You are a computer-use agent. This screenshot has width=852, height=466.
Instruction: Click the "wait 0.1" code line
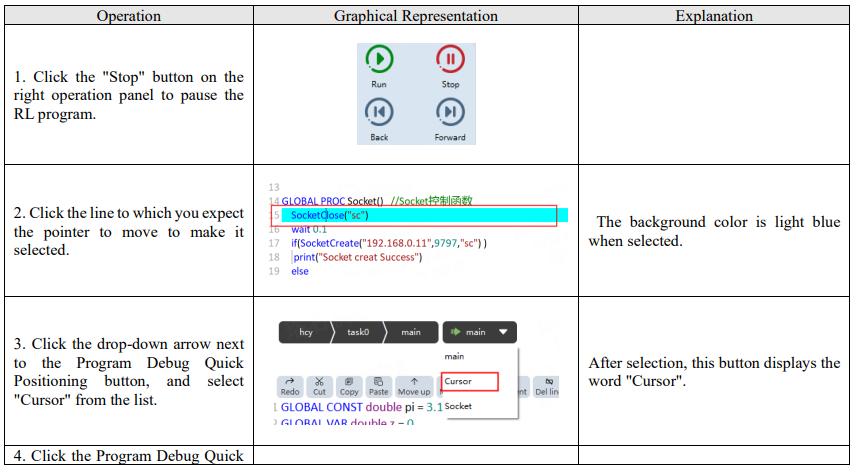[x=309, y=229]
